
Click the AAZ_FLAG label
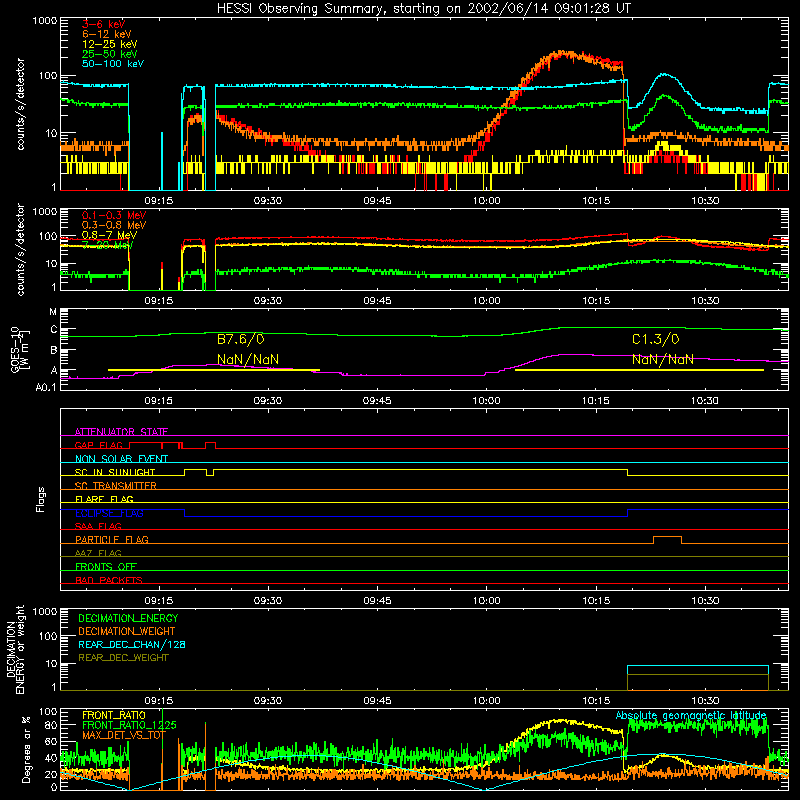click(x=98, y=553)
